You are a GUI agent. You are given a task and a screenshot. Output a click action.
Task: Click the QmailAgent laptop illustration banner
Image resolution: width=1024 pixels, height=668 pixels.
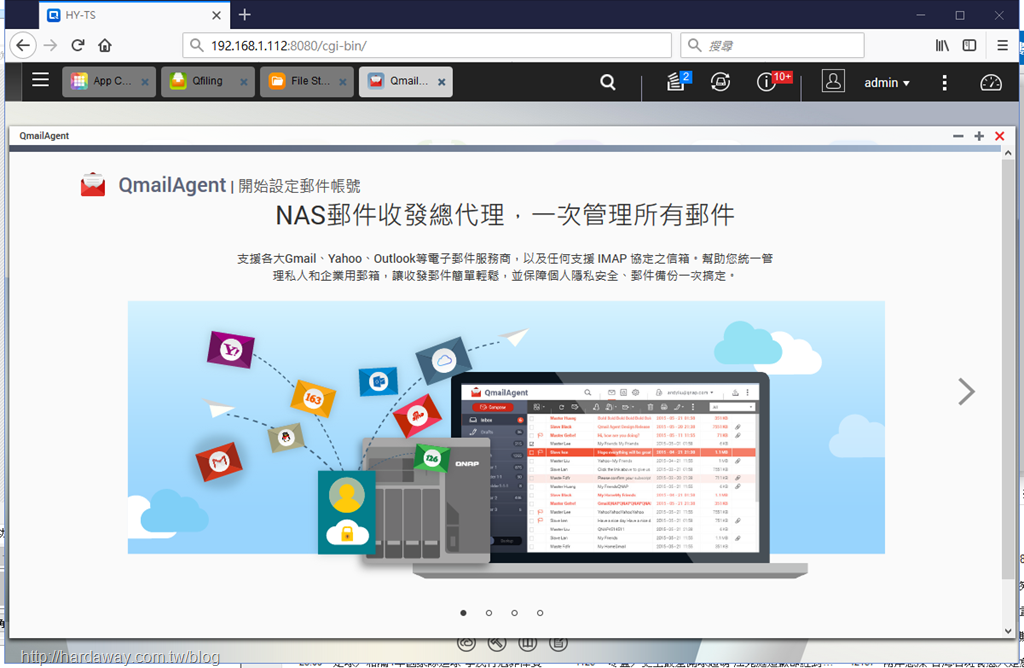506,440
